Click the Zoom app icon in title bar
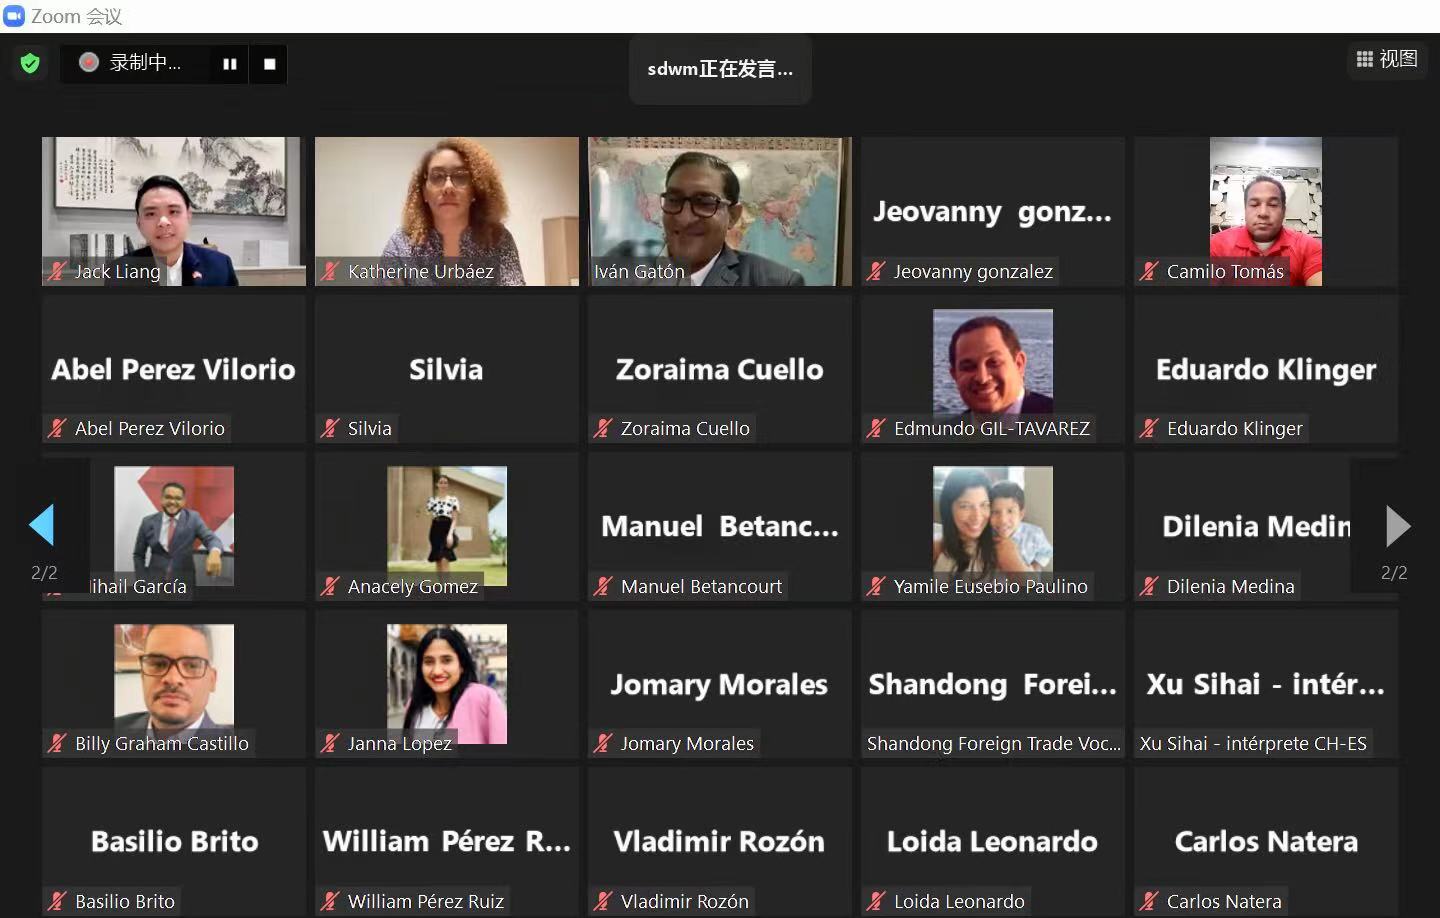Screen dimensions: 1440x918 pyautogui.click(x=14, y=16)
